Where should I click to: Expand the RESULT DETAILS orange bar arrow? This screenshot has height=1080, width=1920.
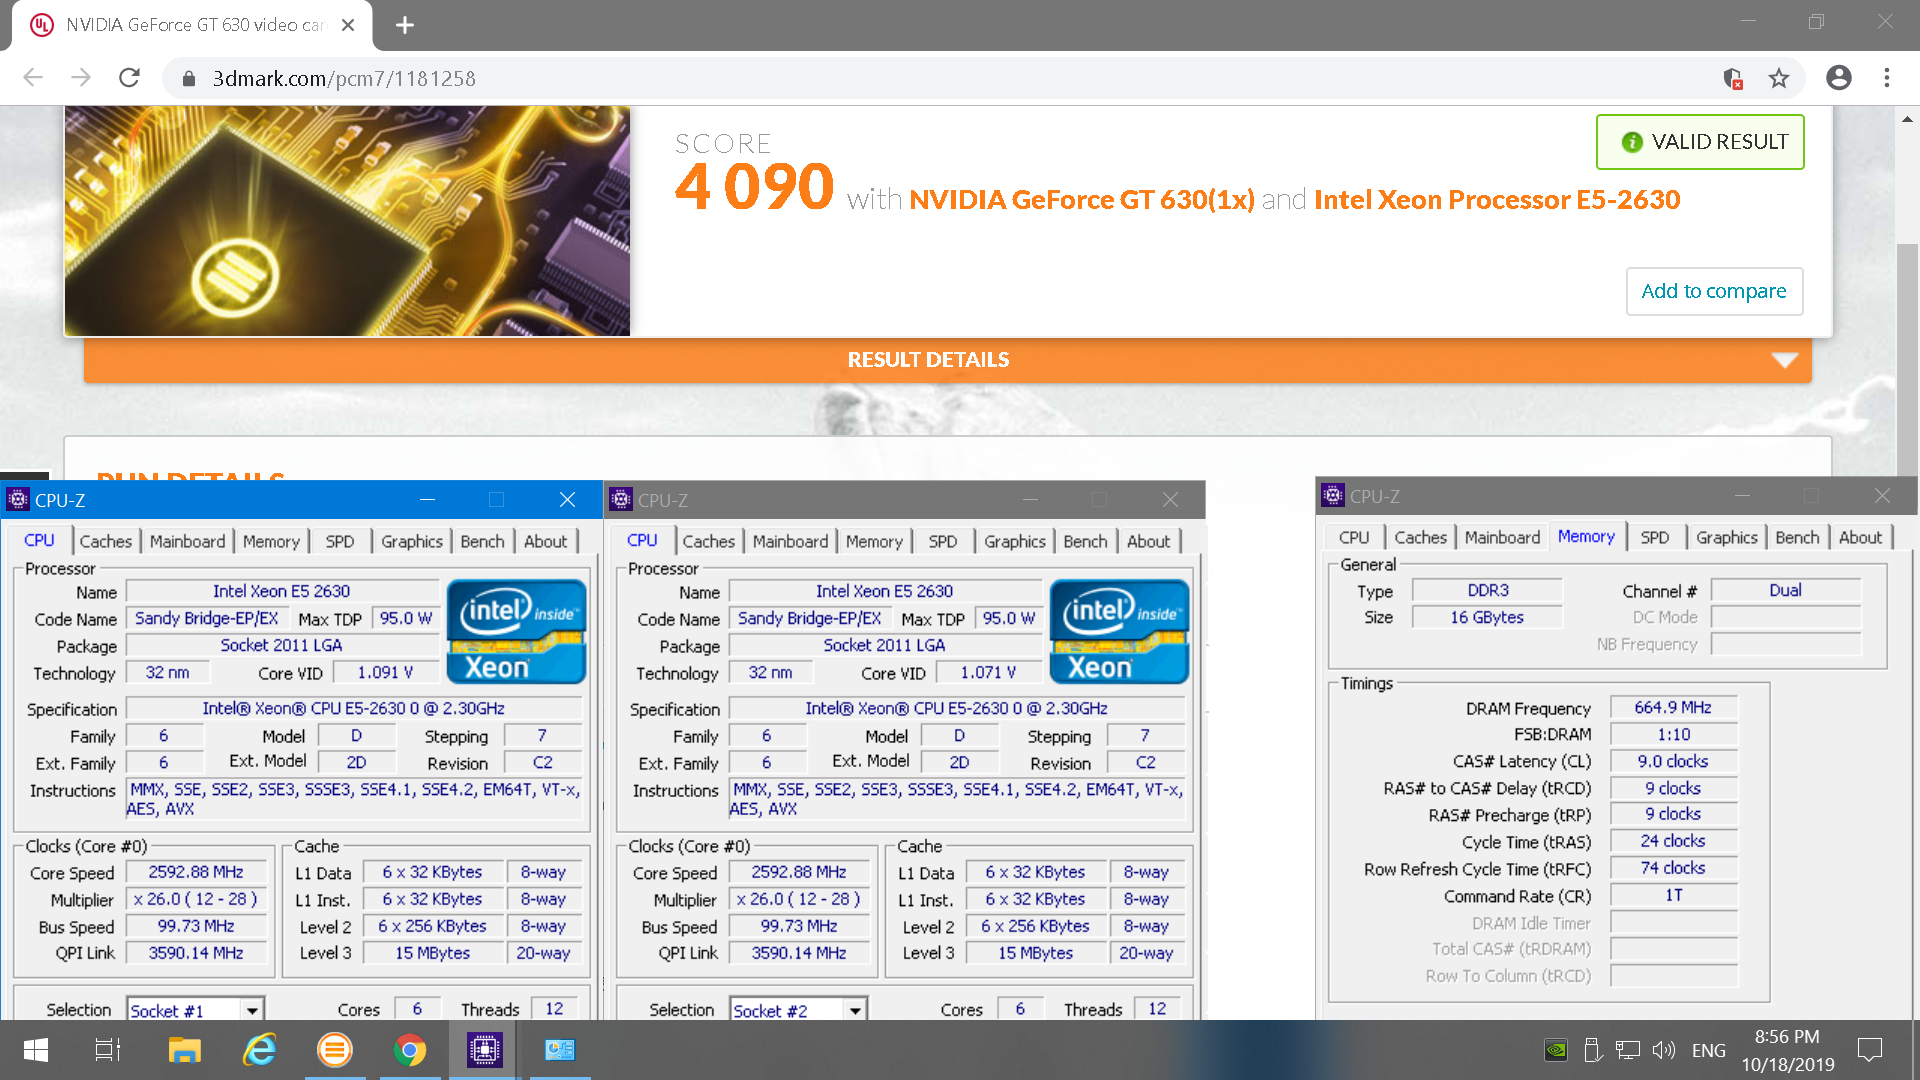coord(1785,360)
